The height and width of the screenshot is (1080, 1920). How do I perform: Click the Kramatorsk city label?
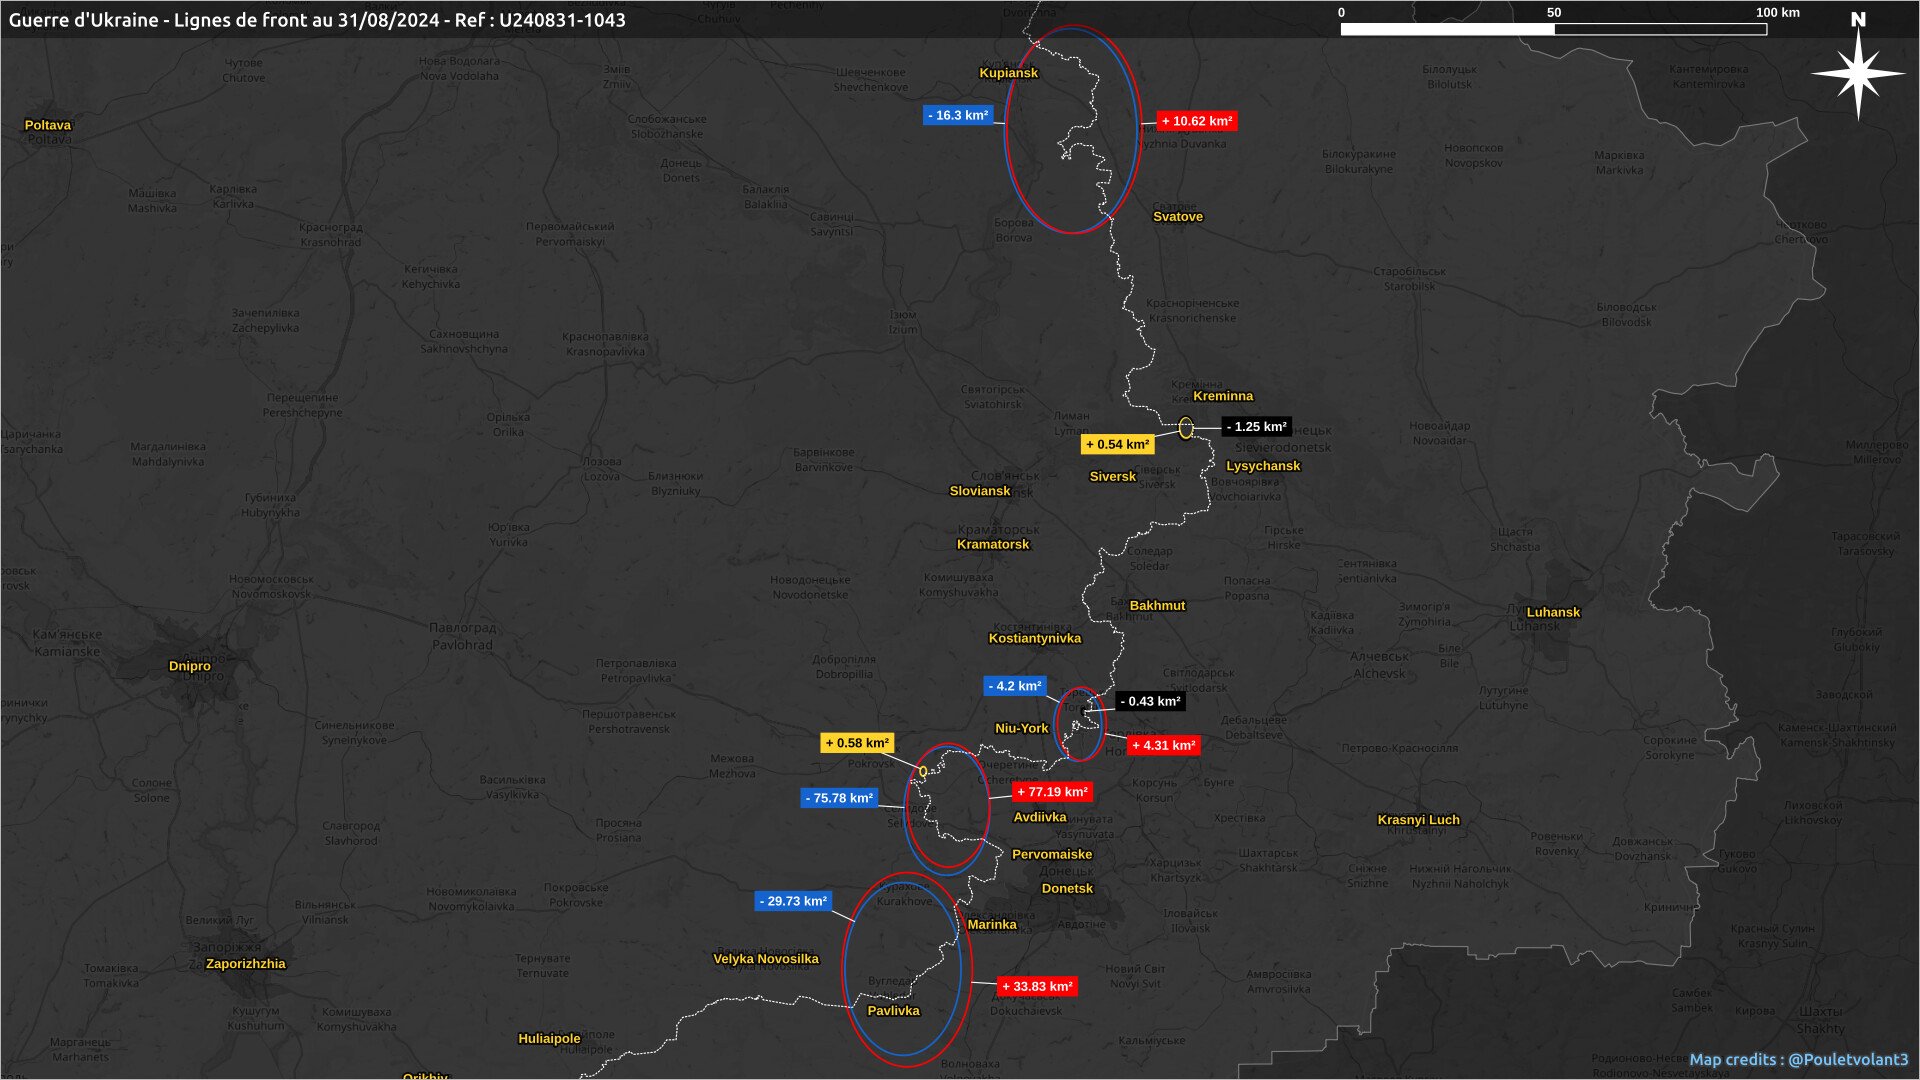[993, 545]
